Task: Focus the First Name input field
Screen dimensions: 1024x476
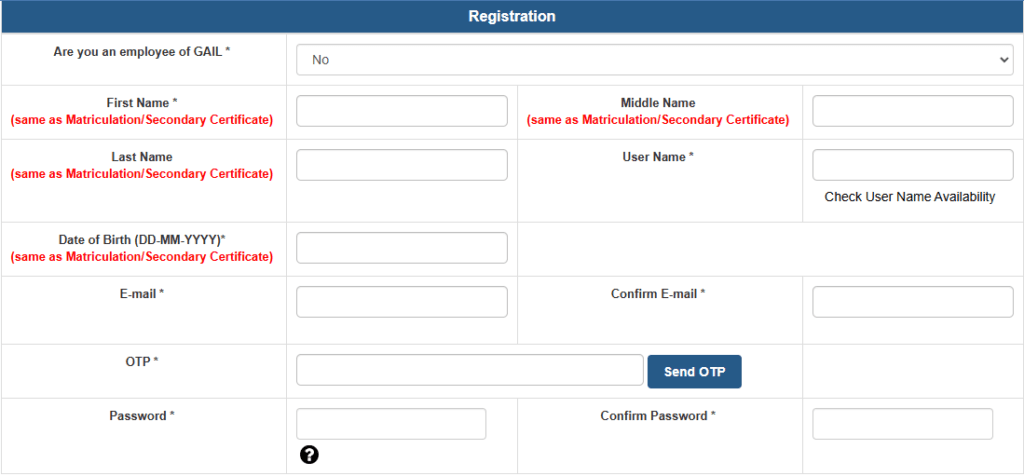Action: coord(402,111)
